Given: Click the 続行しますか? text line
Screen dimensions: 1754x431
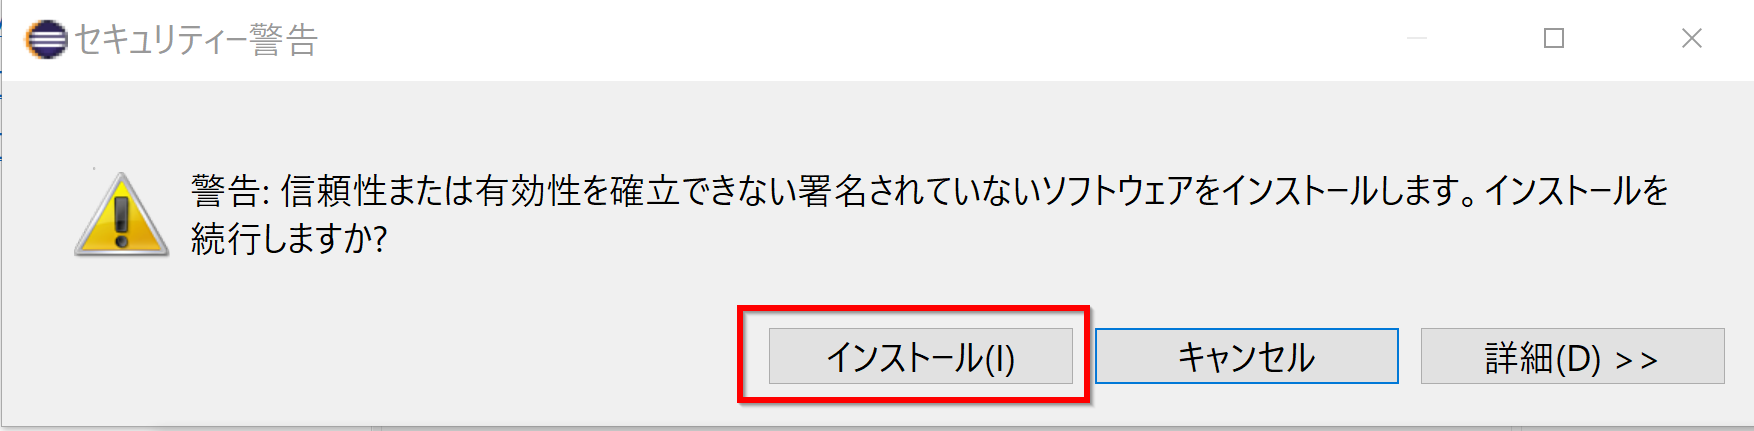Looking at the screenshot, I should pos(289,239).
